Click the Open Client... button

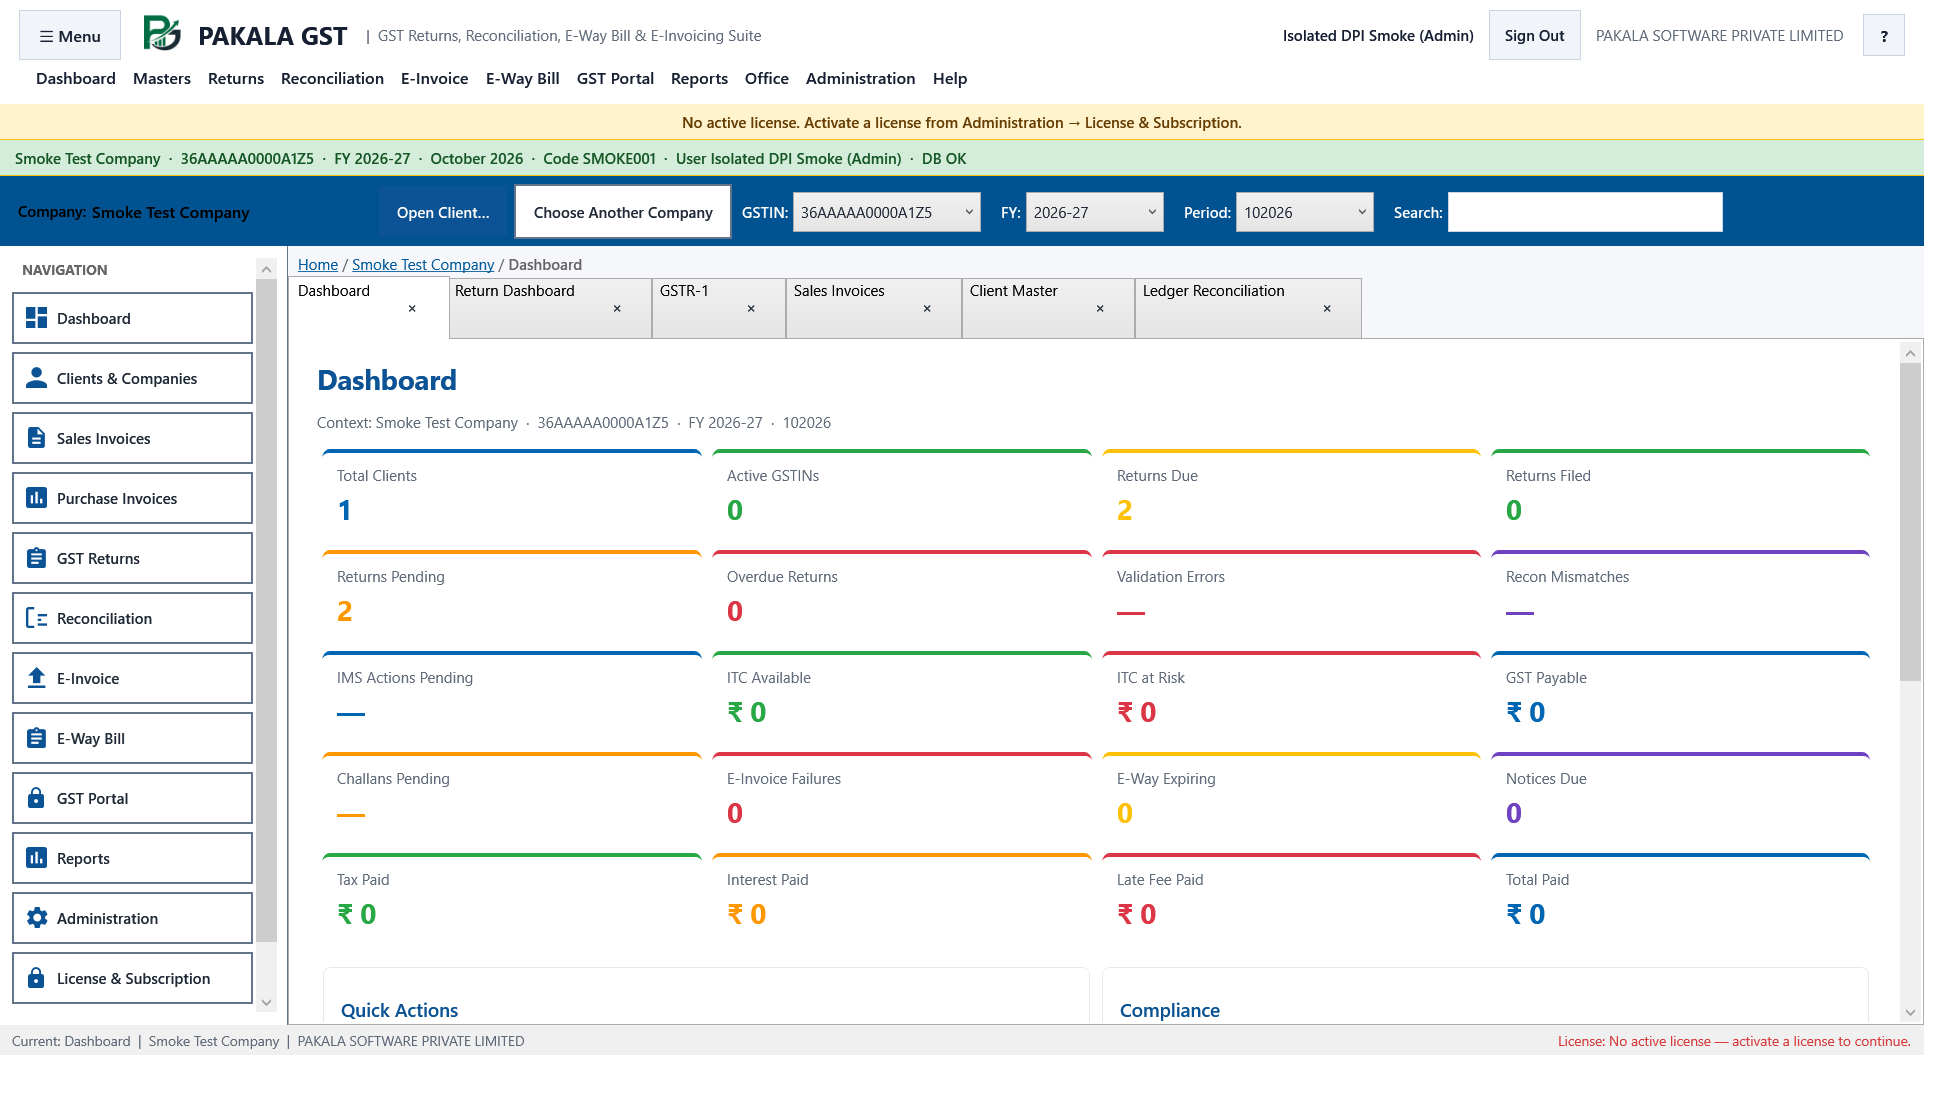tap(443, 212)
